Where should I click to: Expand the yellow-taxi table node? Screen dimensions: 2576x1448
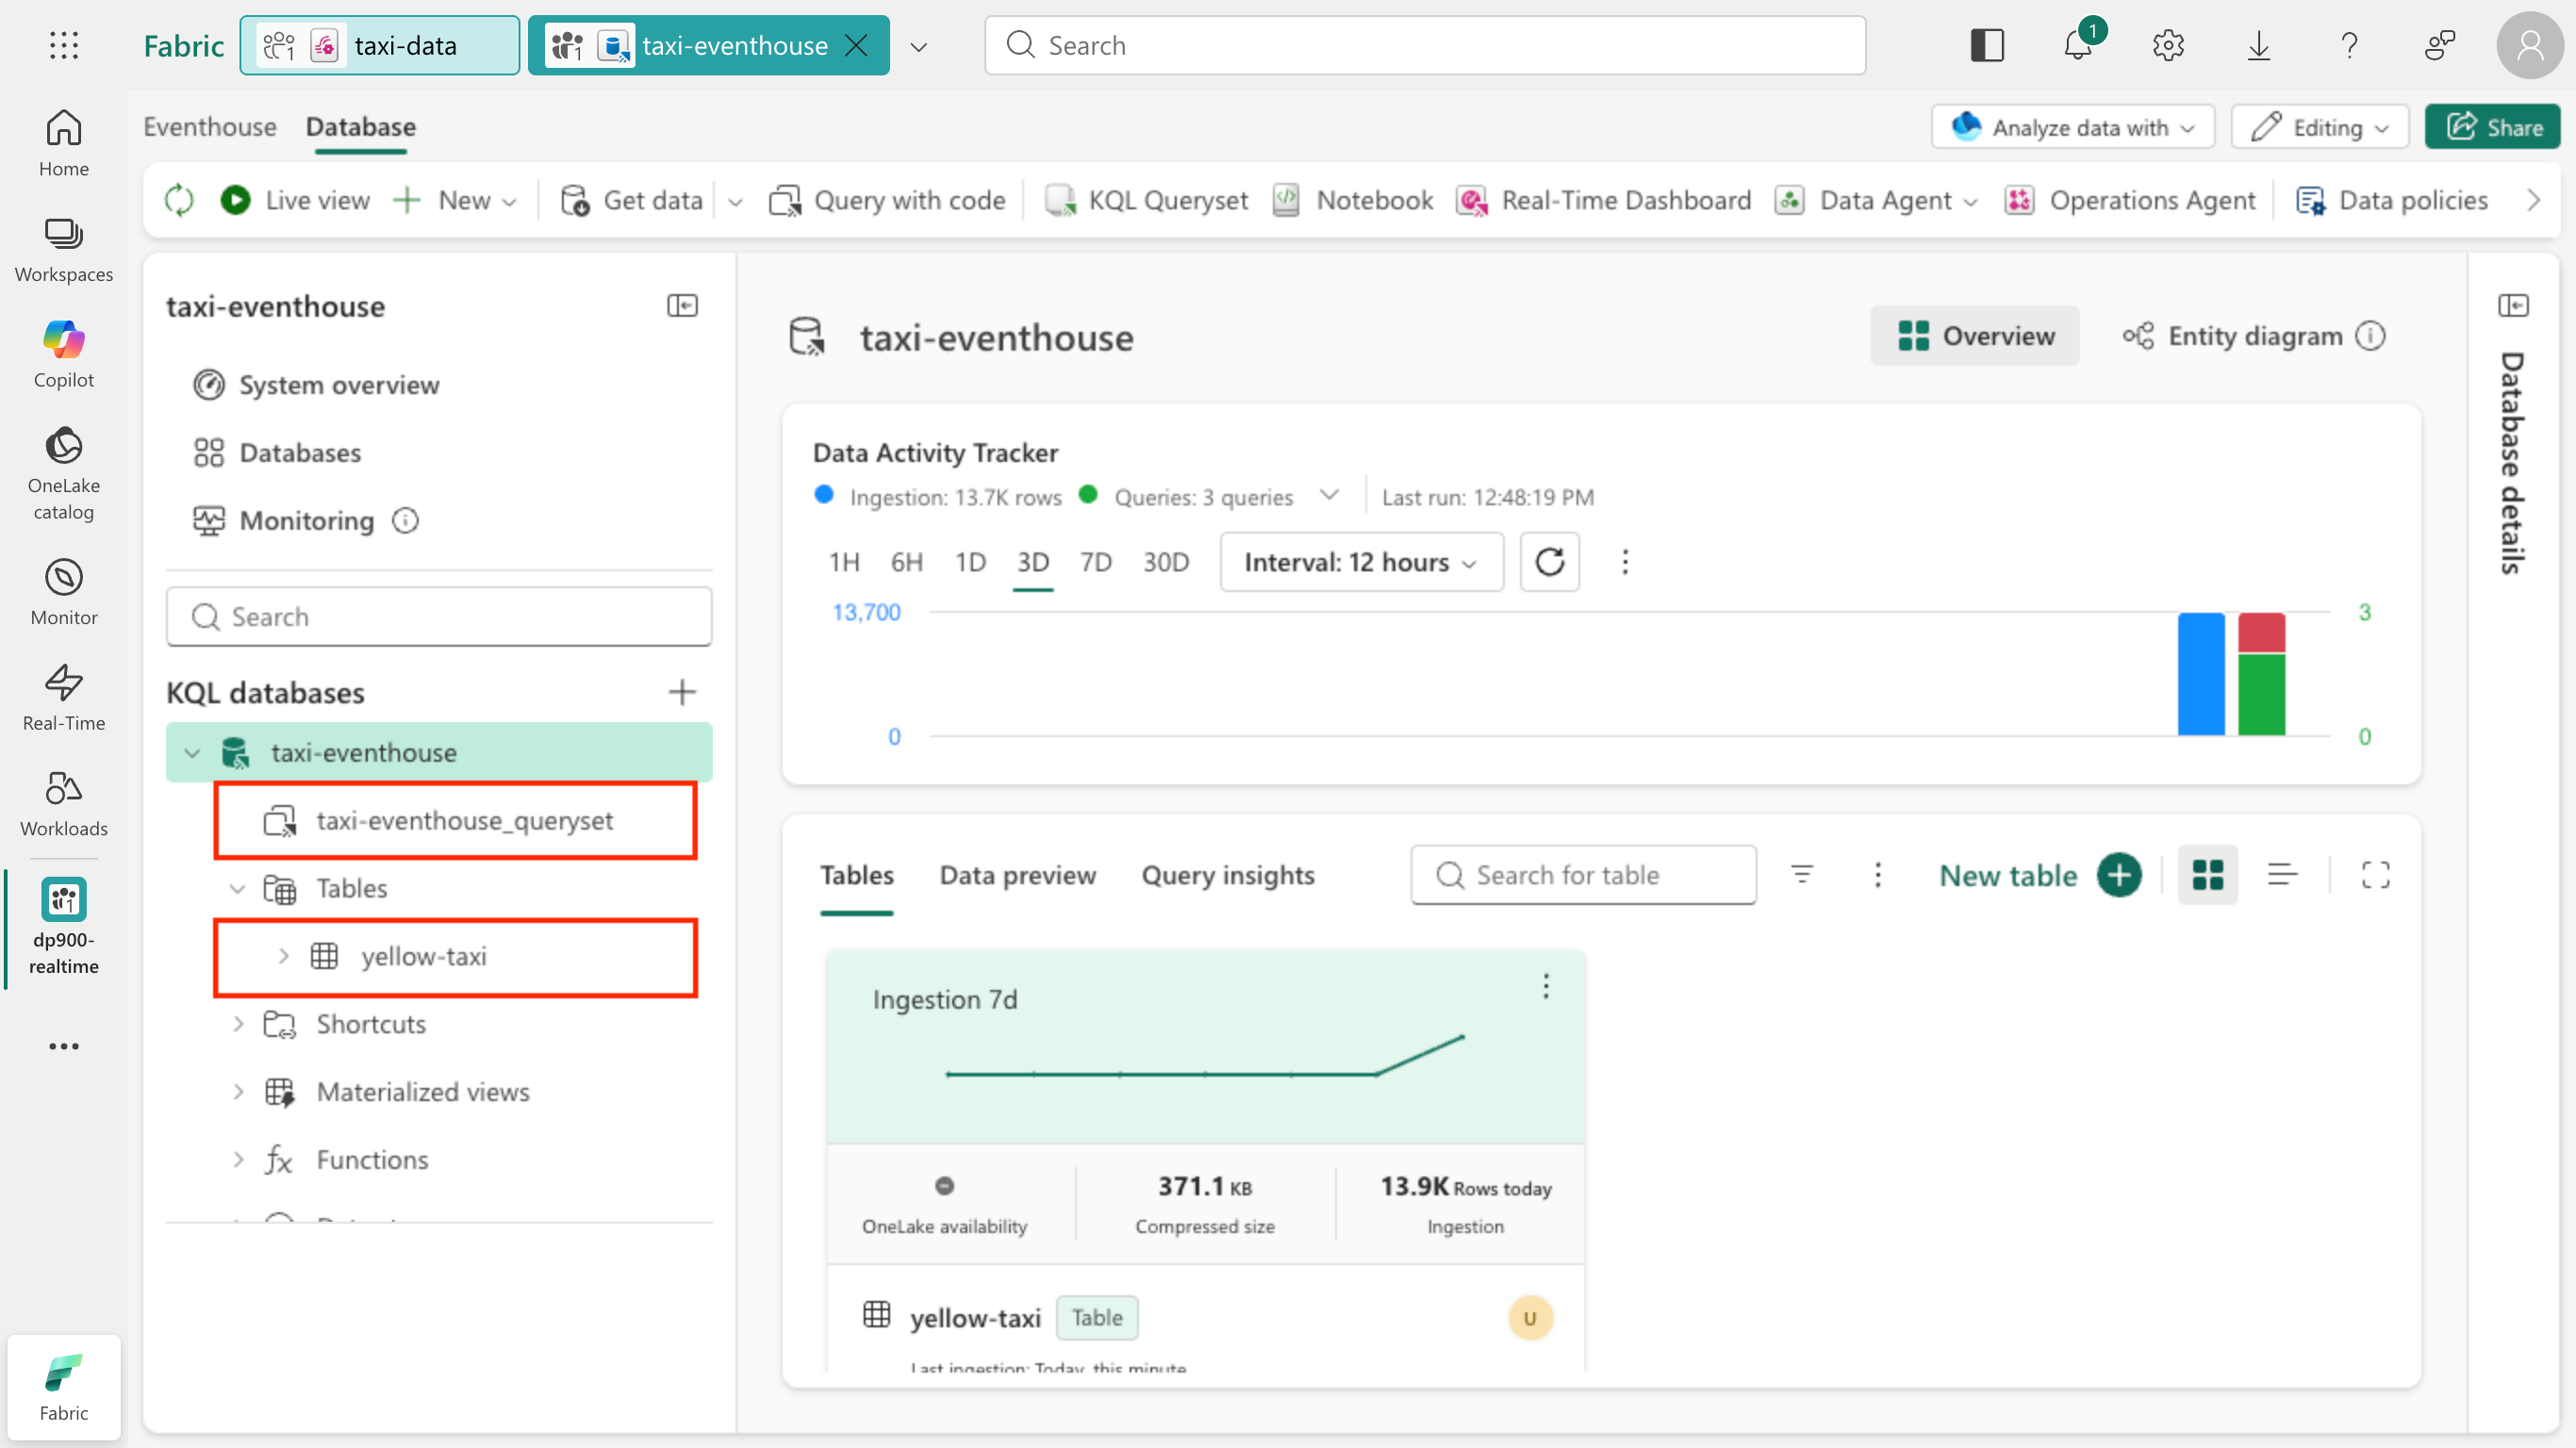point(284,956)
